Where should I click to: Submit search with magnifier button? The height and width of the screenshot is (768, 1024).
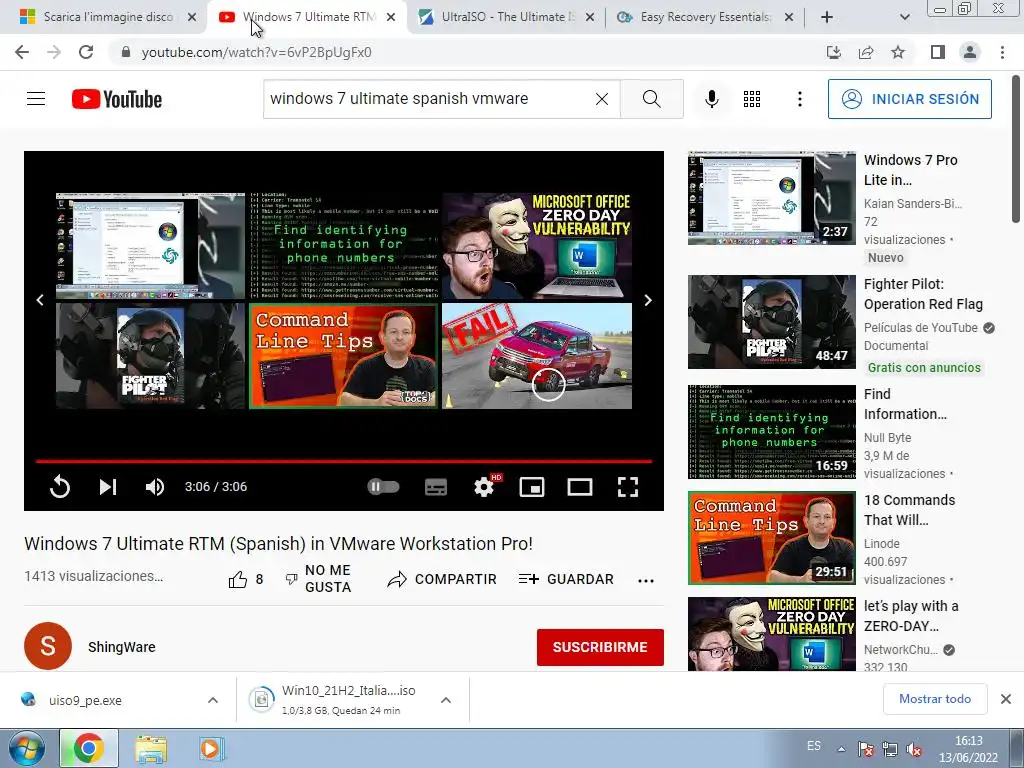[x=652, y=99]
